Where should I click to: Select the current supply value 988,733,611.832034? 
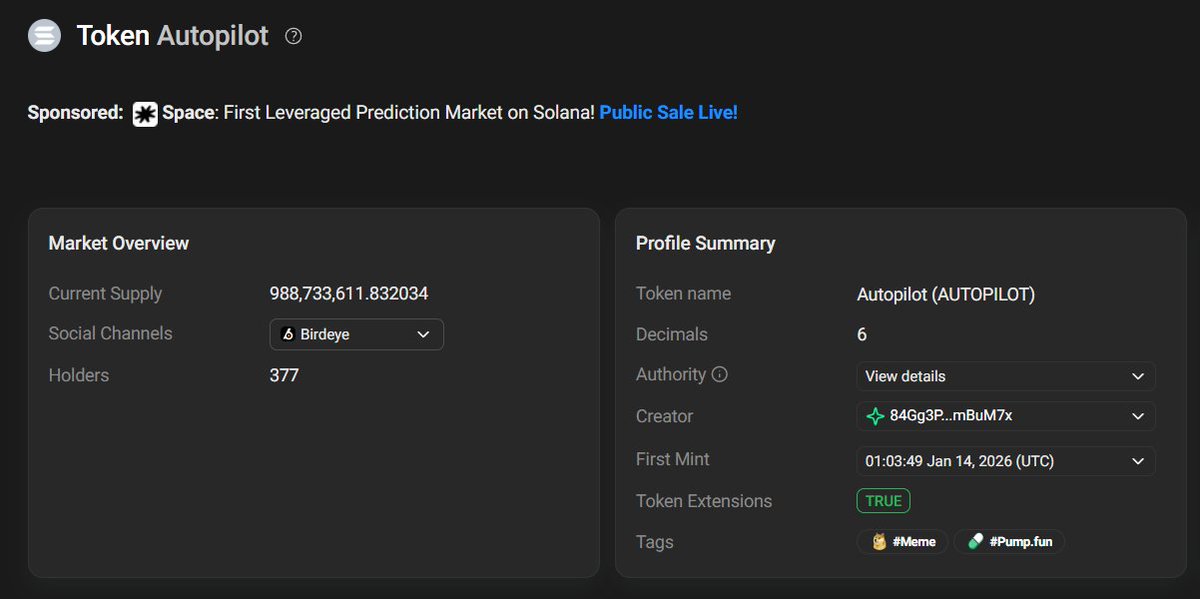(349, 294)
